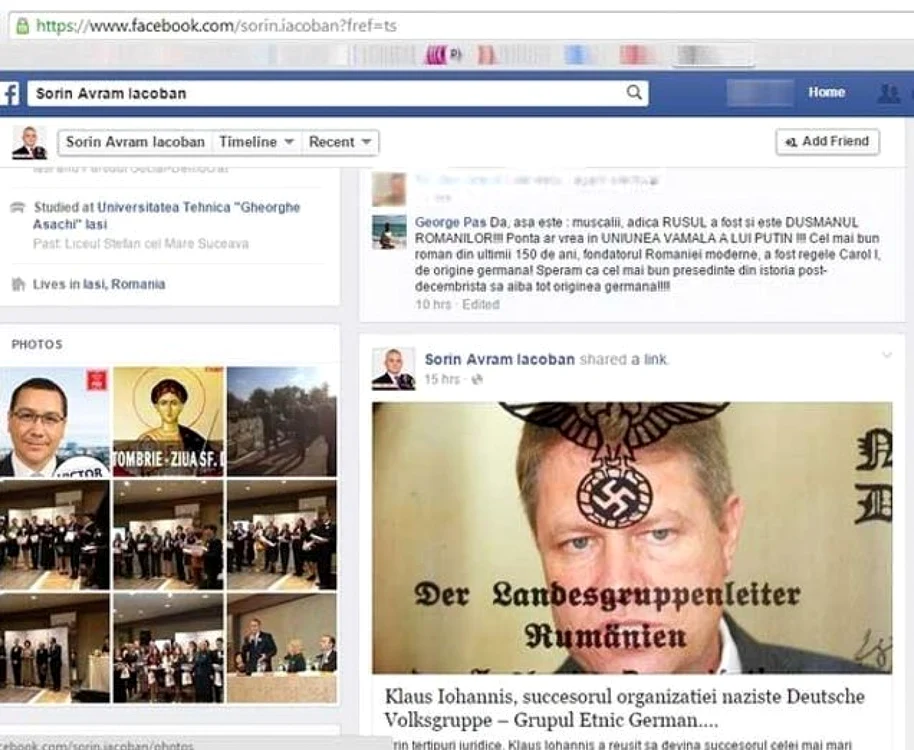914x750 pixels.
Task: Click the green padlock security icon
Action: 22,26
